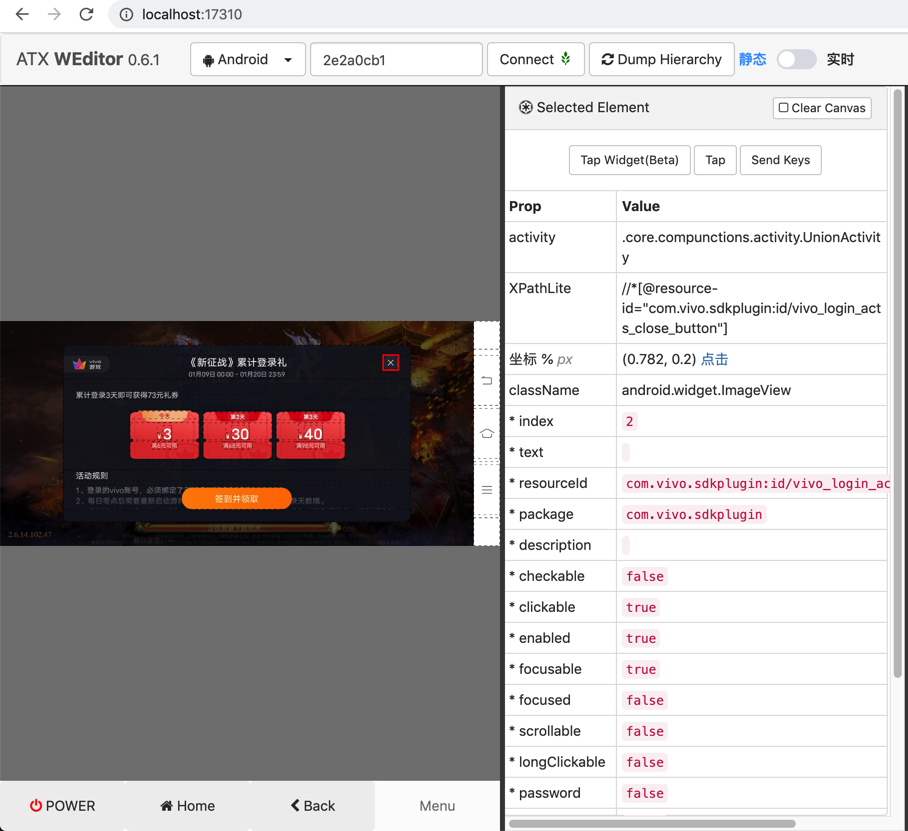
Task: Click the Home button in bottom bar
Action: pos(188,806)
